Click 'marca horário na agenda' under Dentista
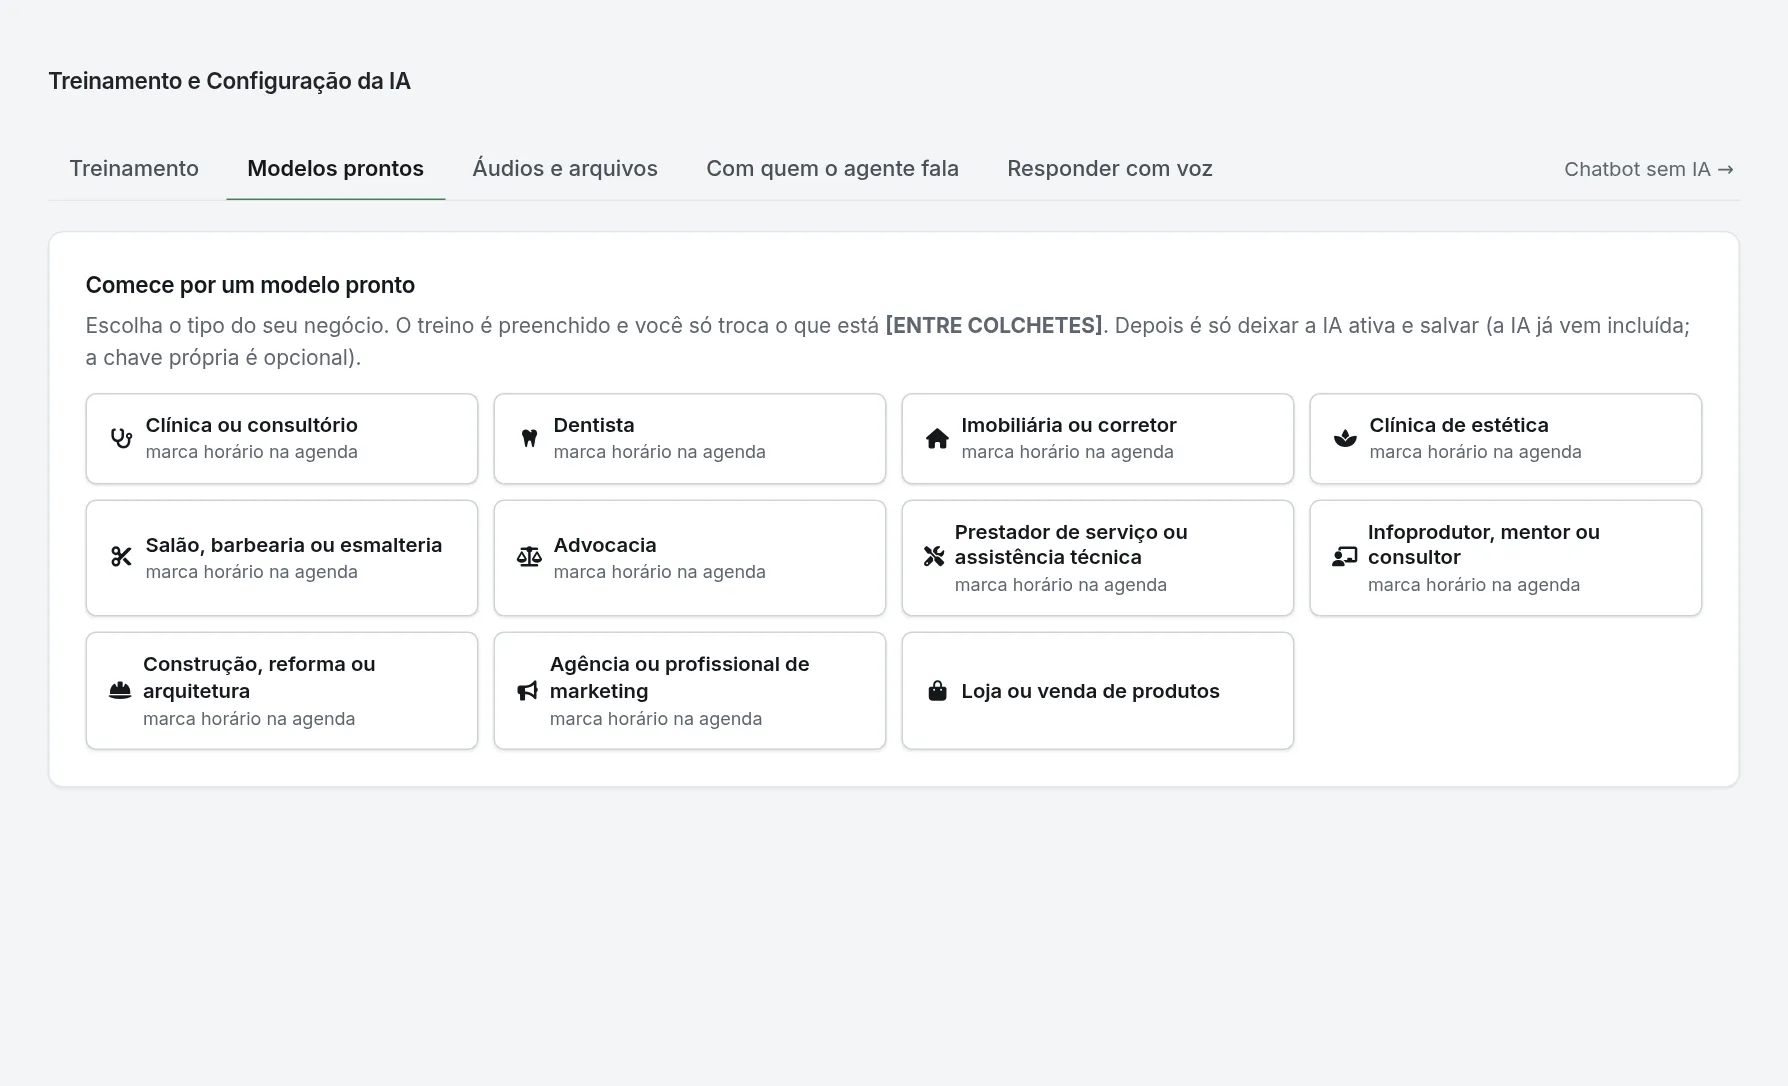The width and height of the screenshot is (1788, 1086). click(x=660, y=452)
